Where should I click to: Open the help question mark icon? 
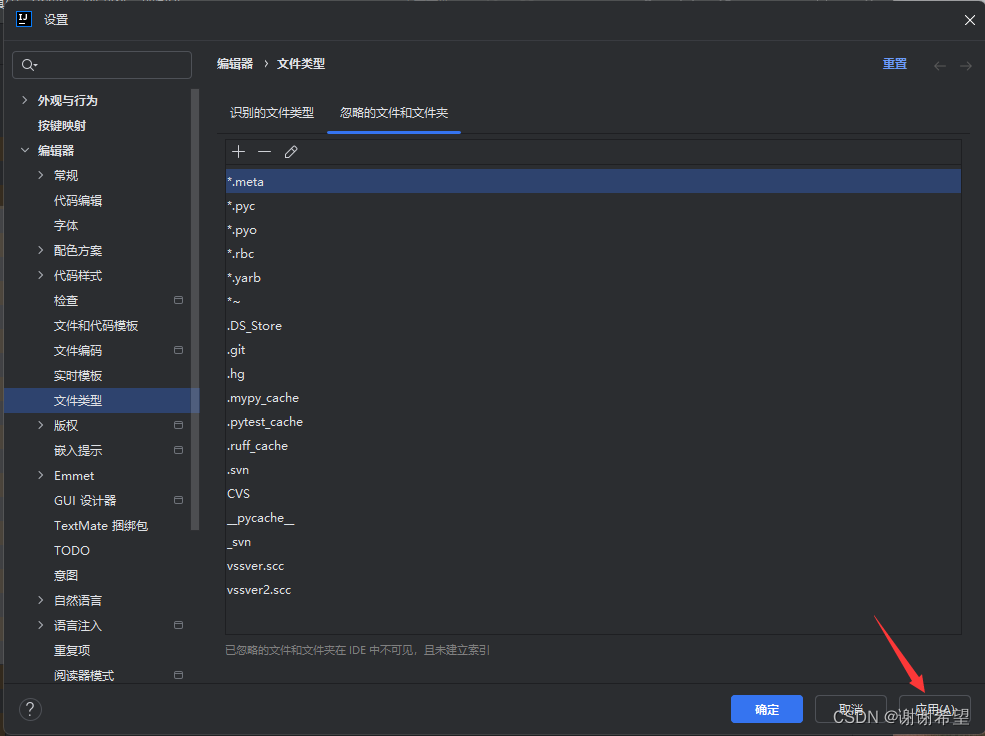click(x=29, y=709)
